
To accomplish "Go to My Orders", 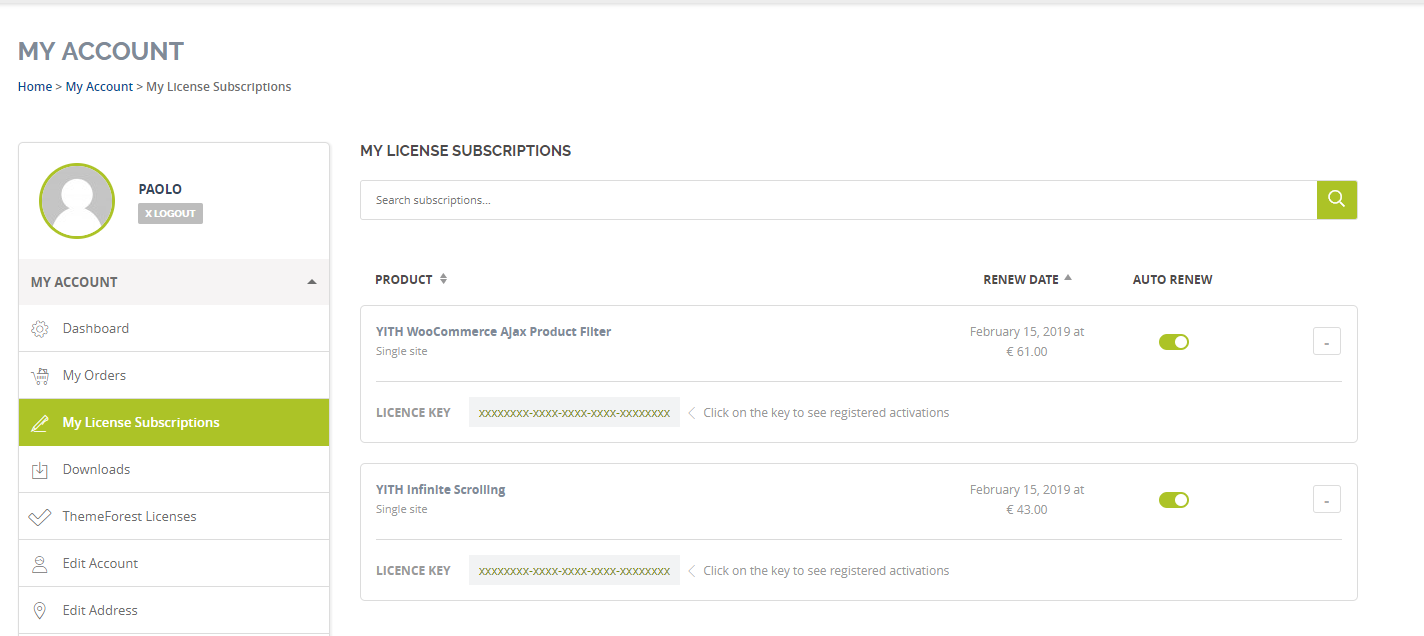I will pyautogui.click(x=174, y=375).
